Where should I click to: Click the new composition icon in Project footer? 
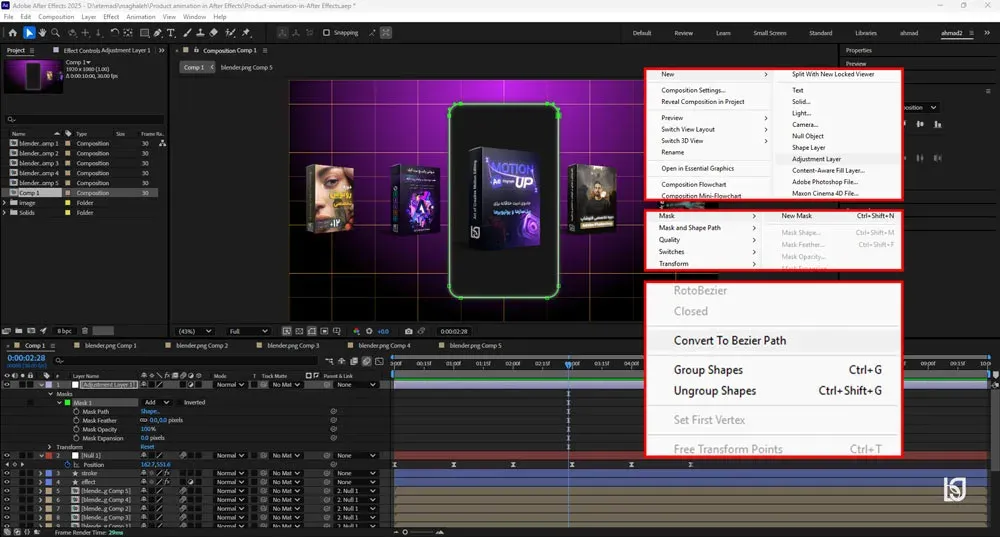[31, 331]
